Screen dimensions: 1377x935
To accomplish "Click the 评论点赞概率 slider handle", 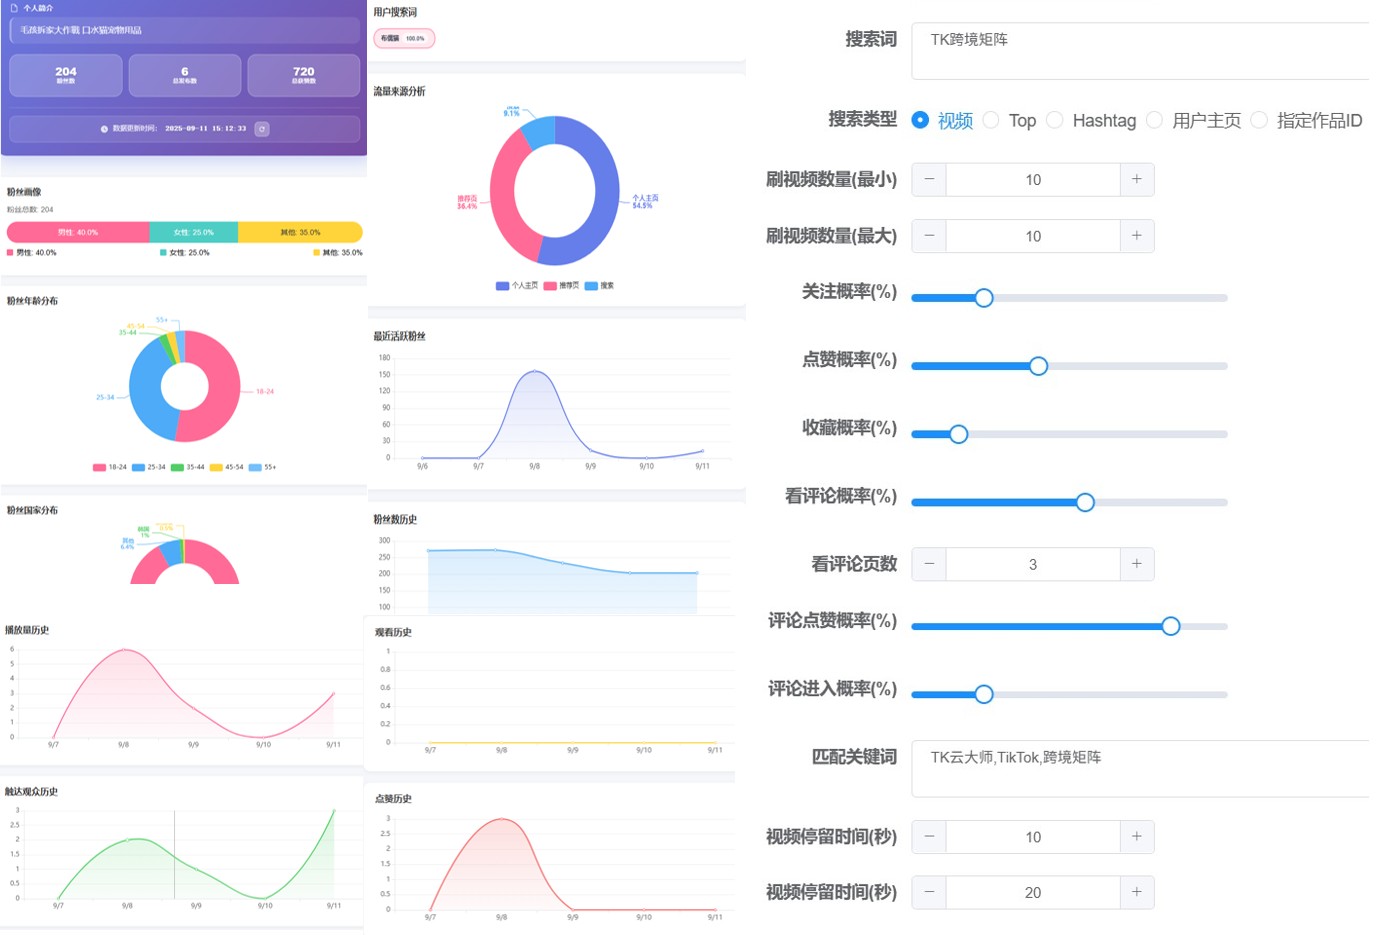I will click(1170, 626).
